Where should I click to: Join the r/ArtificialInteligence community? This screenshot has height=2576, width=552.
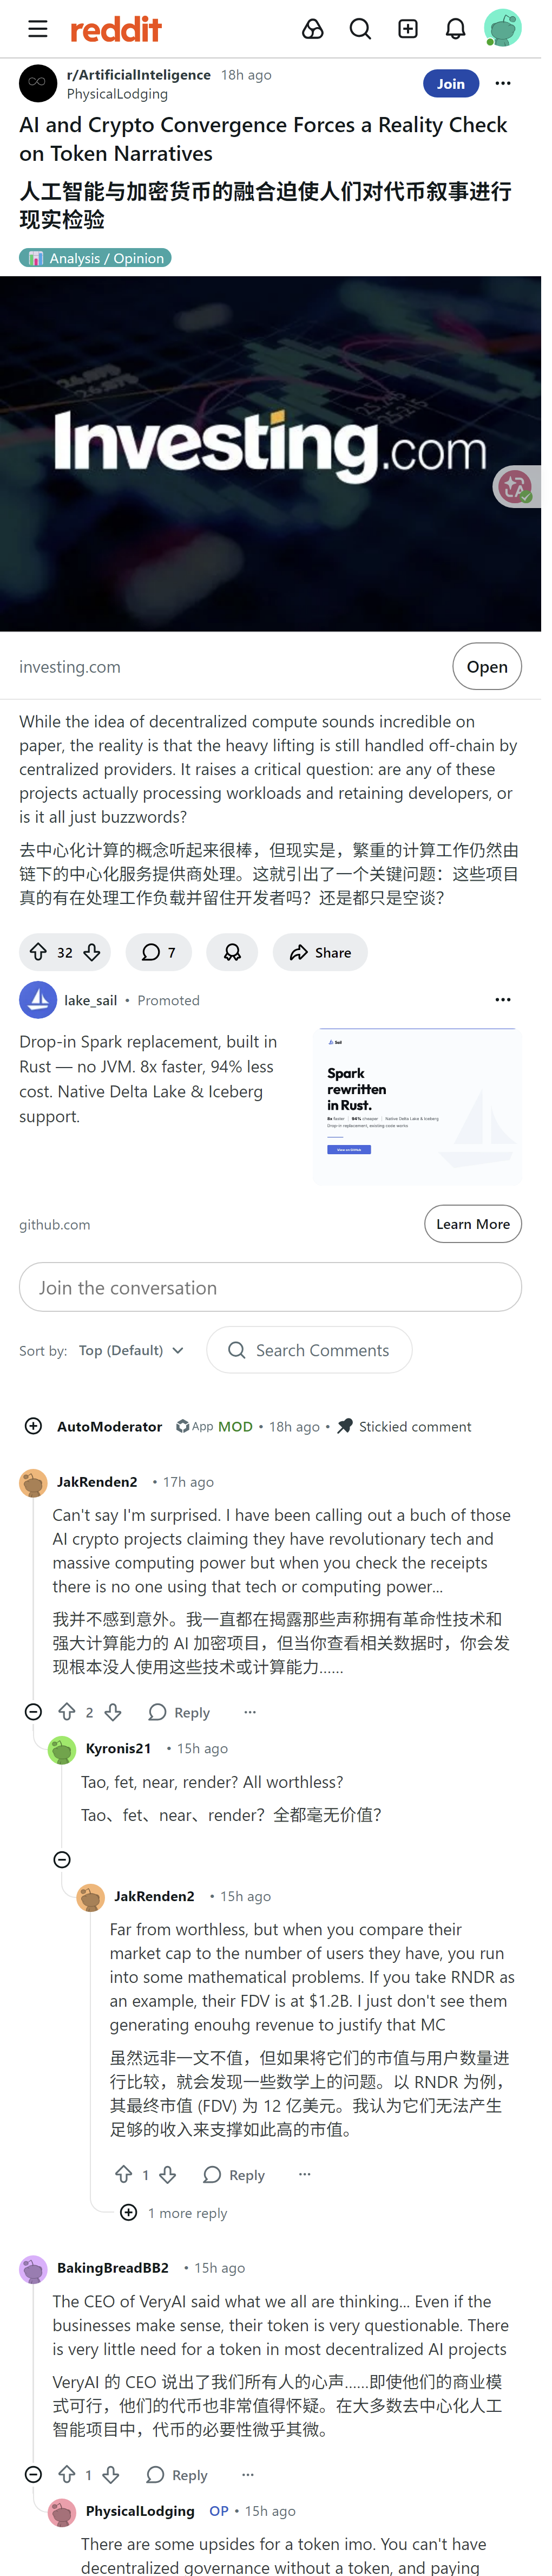click(x=450, y=84)
